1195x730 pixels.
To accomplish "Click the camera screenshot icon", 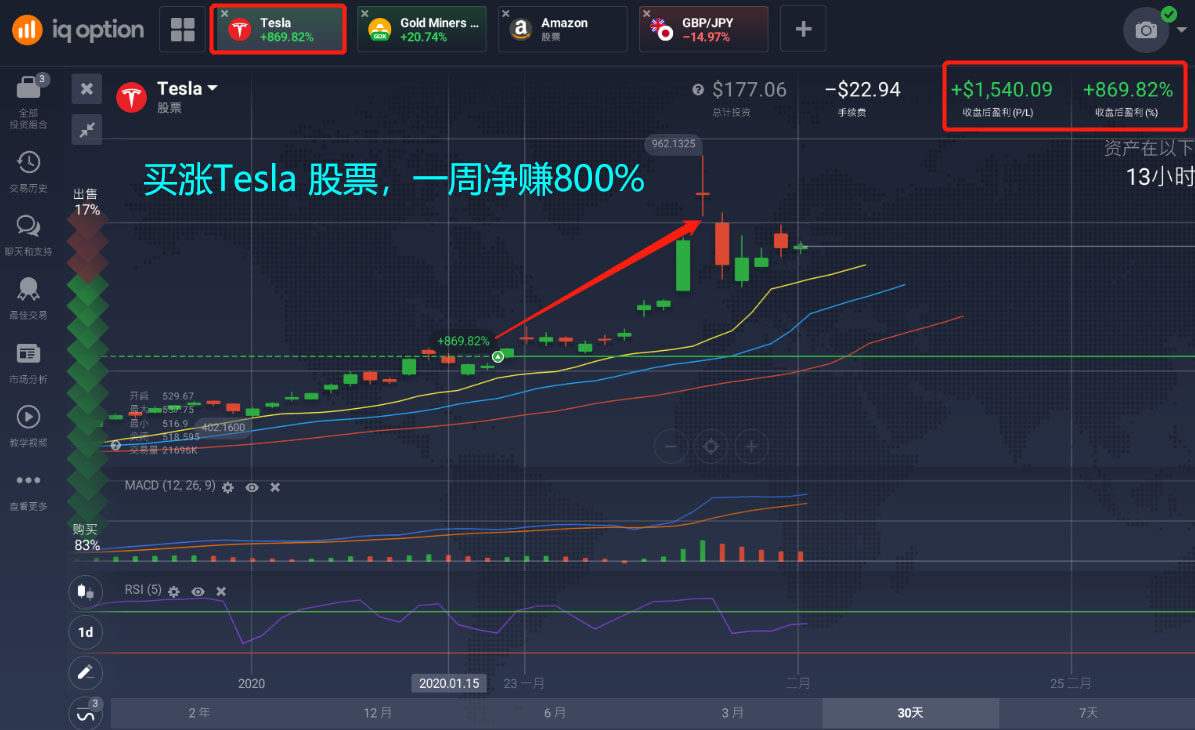I will pos(1145,30).
